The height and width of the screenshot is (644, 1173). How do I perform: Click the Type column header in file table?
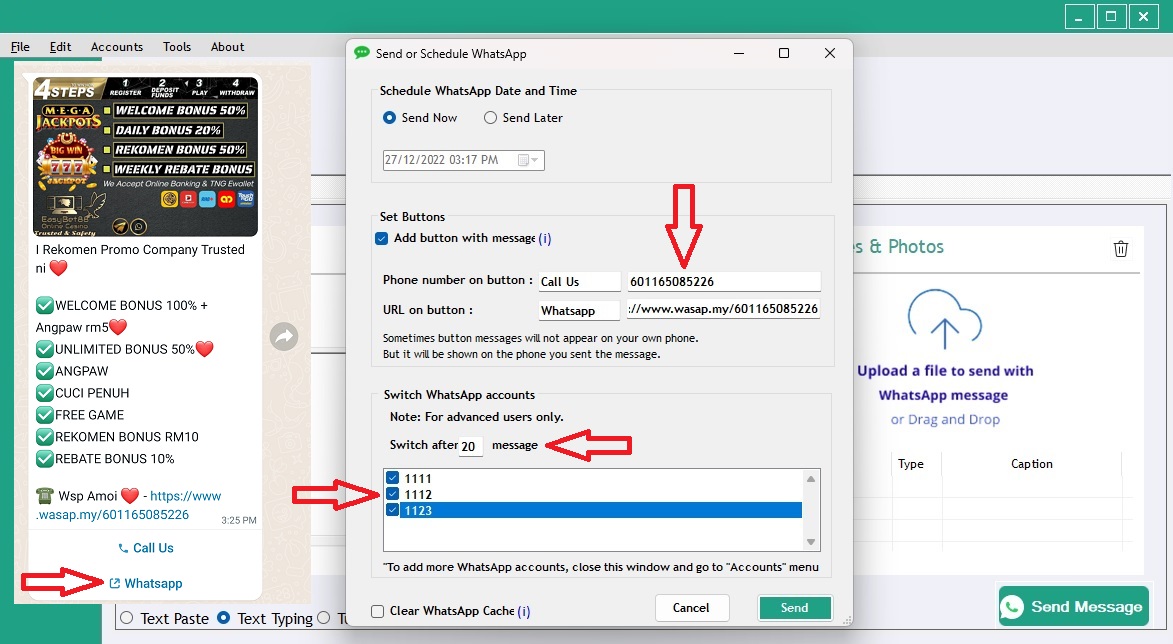910,464
